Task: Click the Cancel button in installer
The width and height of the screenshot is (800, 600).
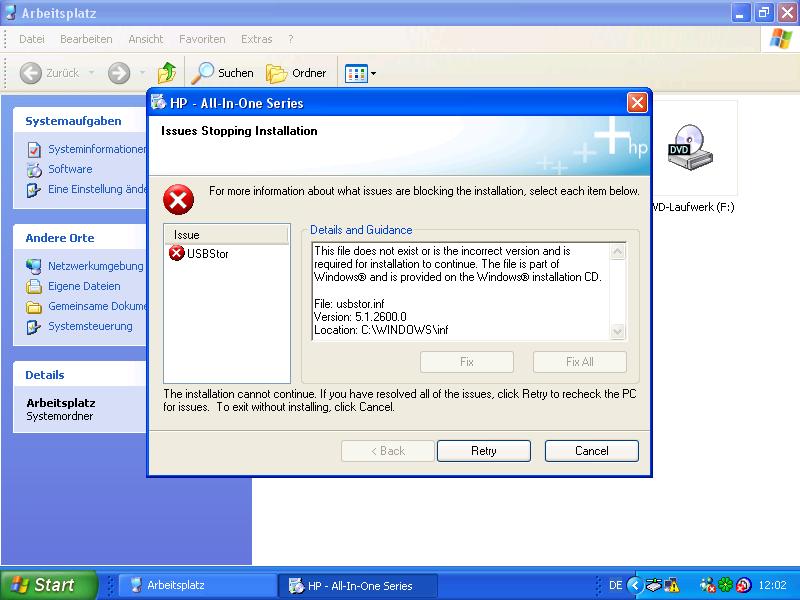Action: (591, 451)
